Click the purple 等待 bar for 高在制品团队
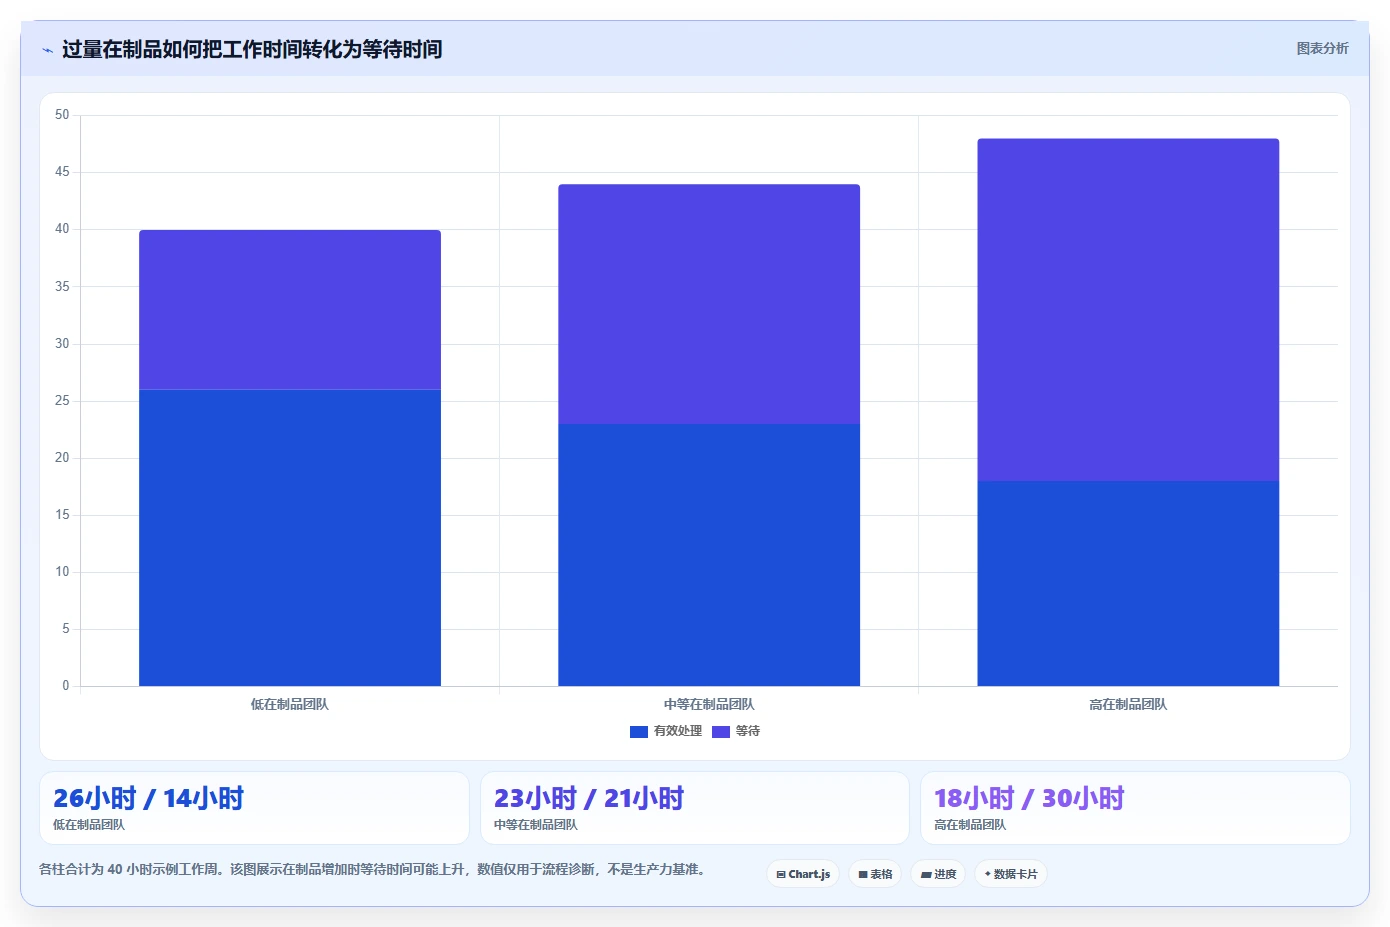 [1128, 310]
